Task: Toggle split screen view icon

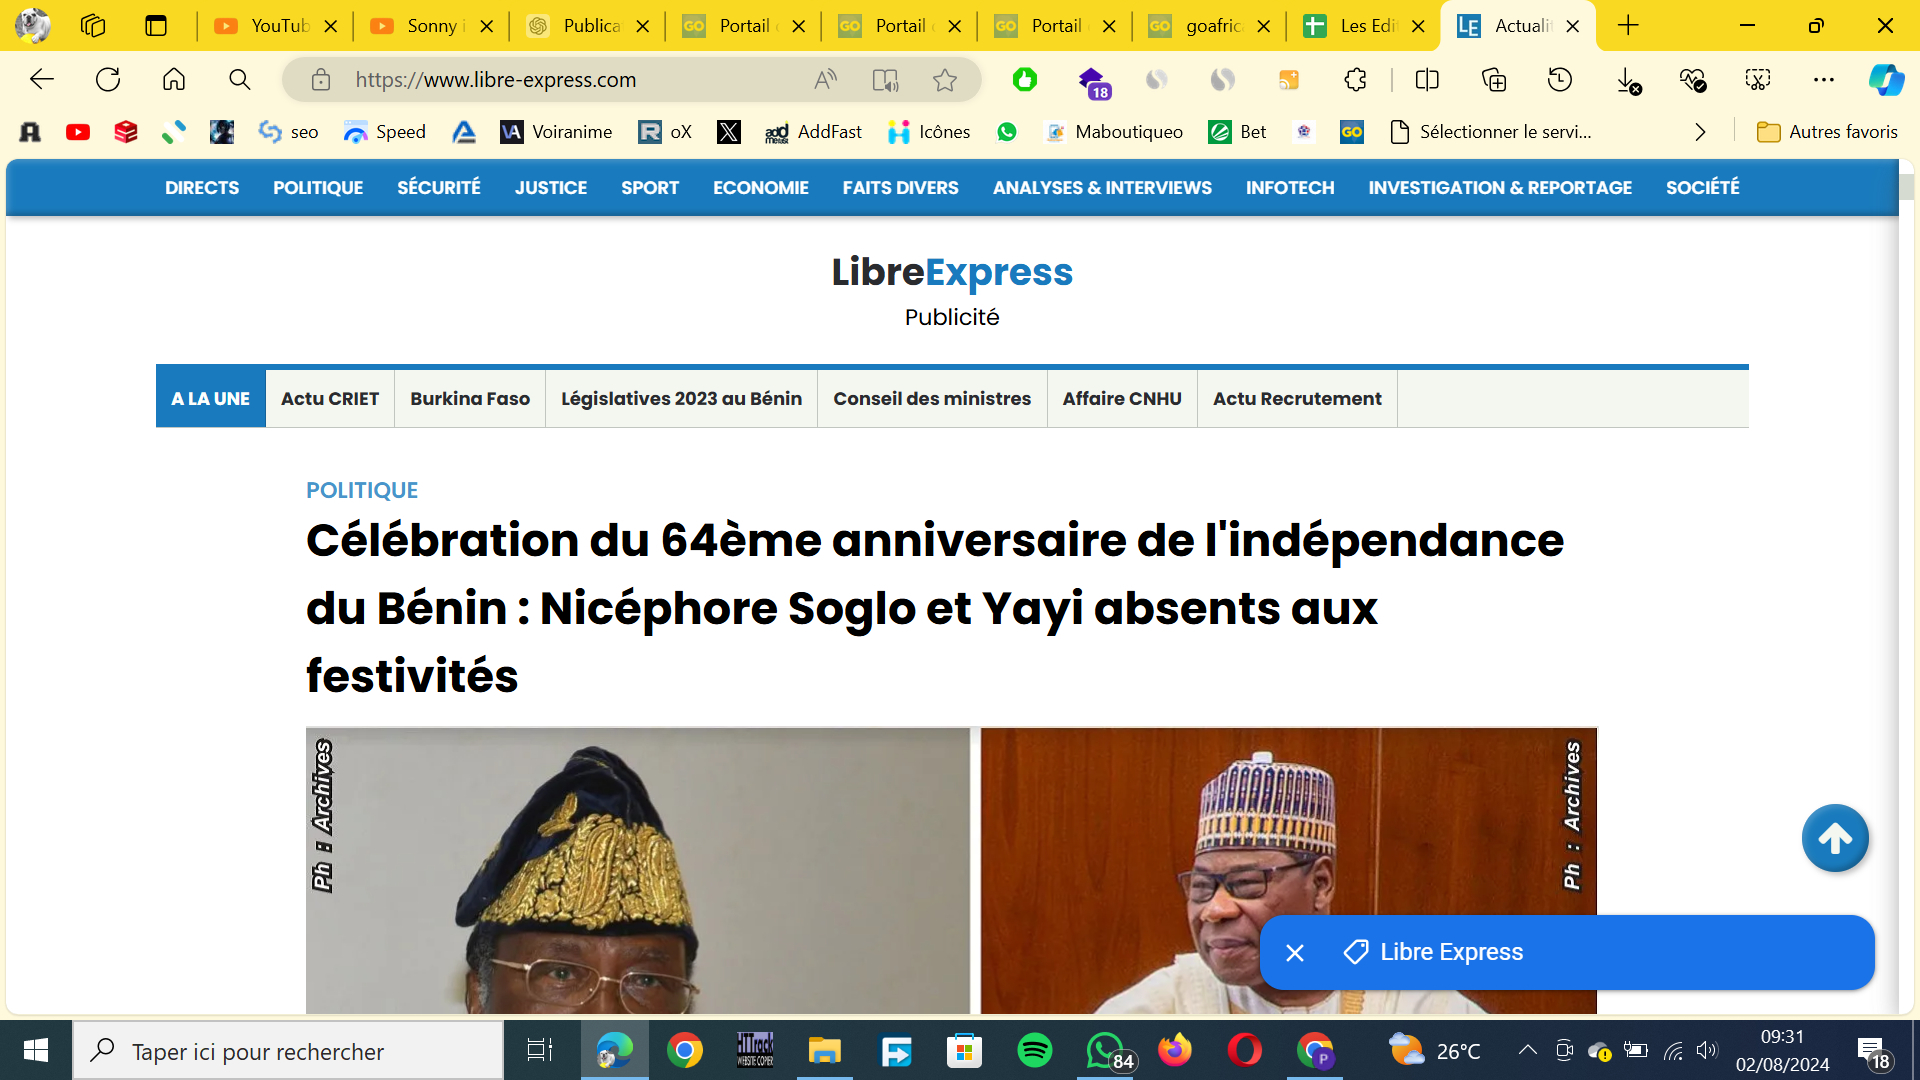Action: pos(1427,80)
